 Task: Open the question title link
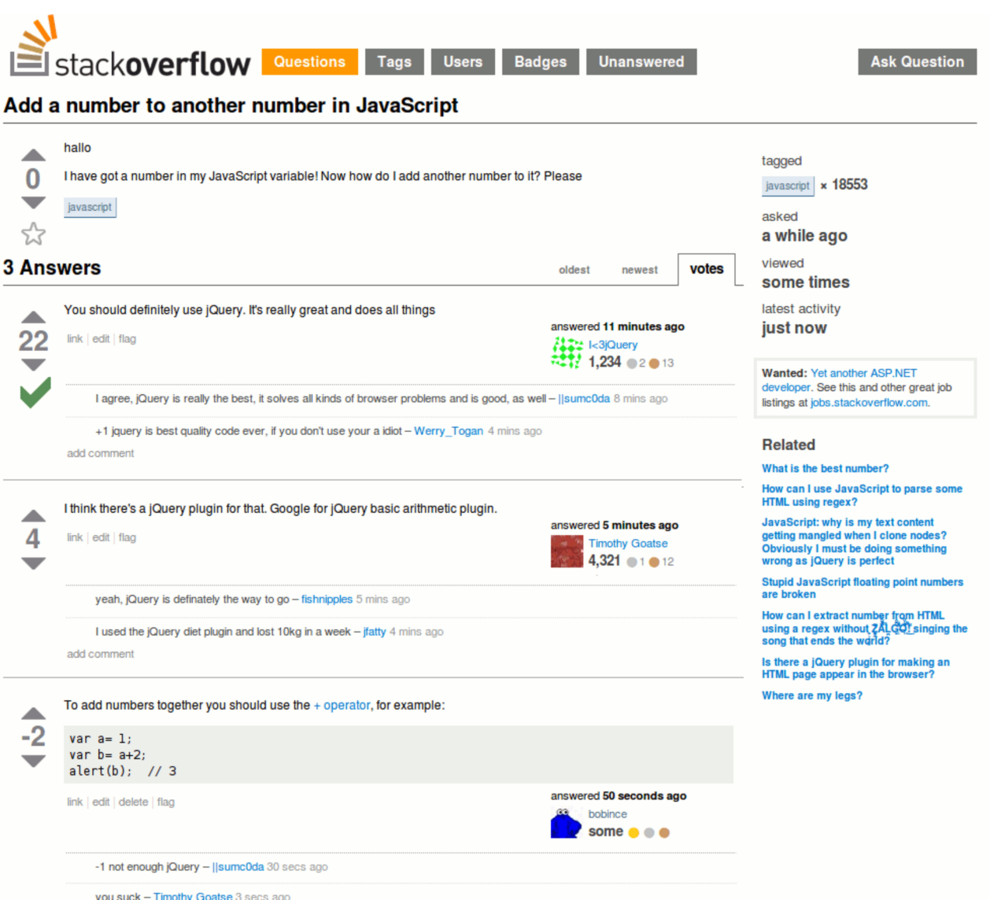(231, 105)
